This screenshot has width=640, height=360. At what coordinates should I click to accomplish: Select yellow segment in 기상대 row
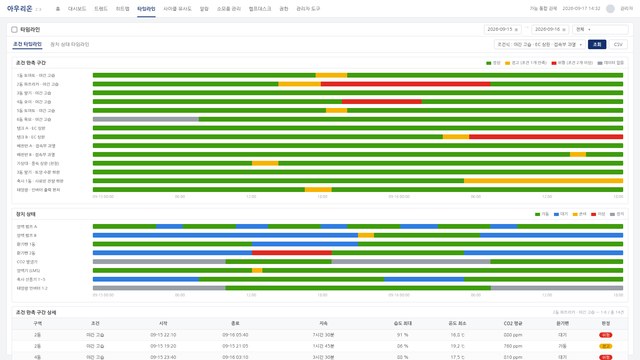[x=265, y=163]
